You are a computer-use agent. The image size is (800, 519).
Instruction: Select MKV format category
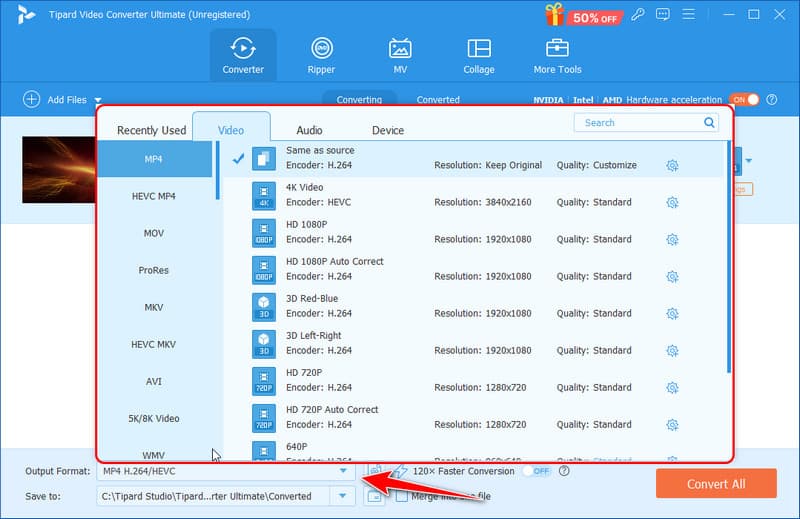(155, 307)
